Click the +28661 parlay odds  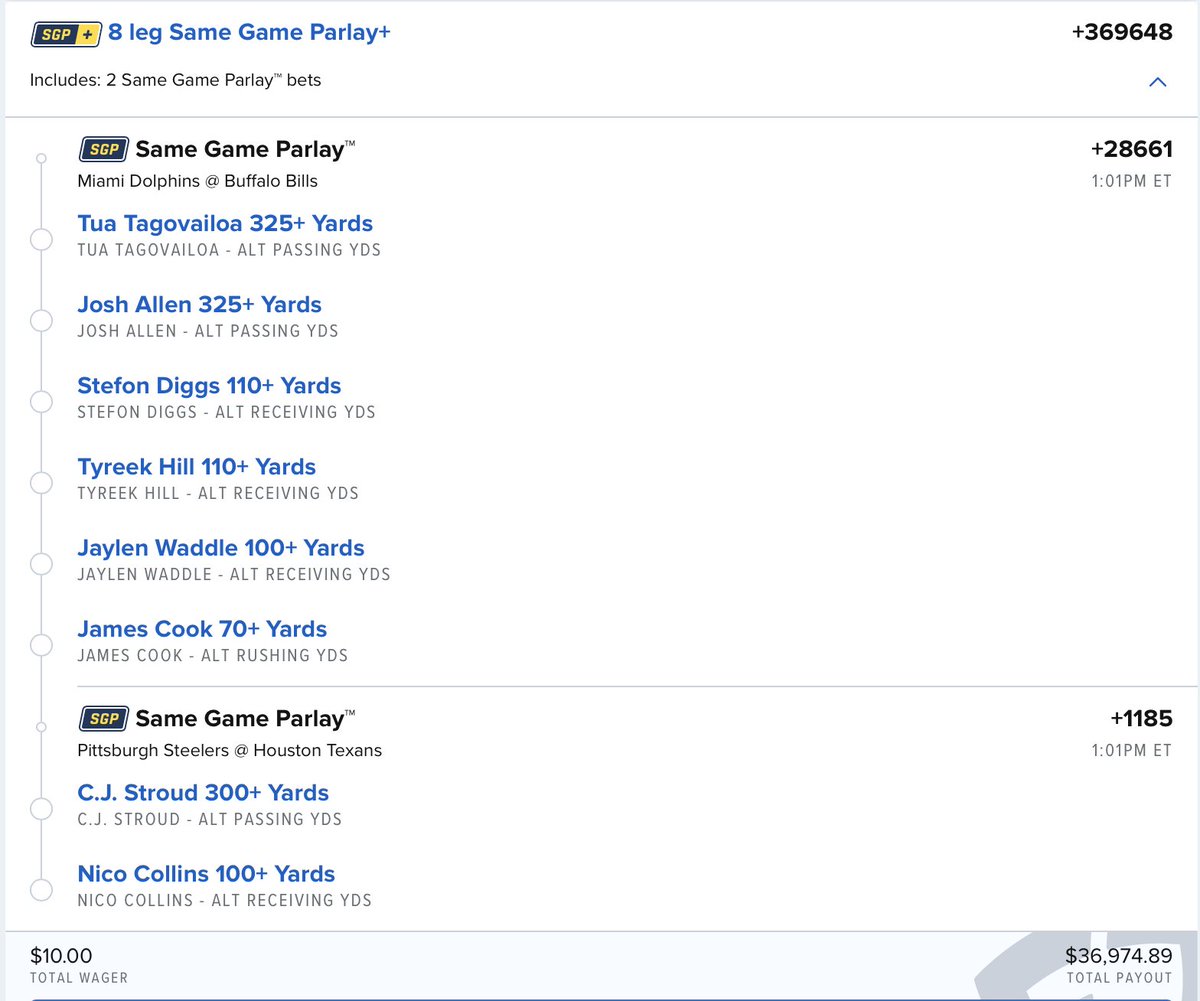1131,150
